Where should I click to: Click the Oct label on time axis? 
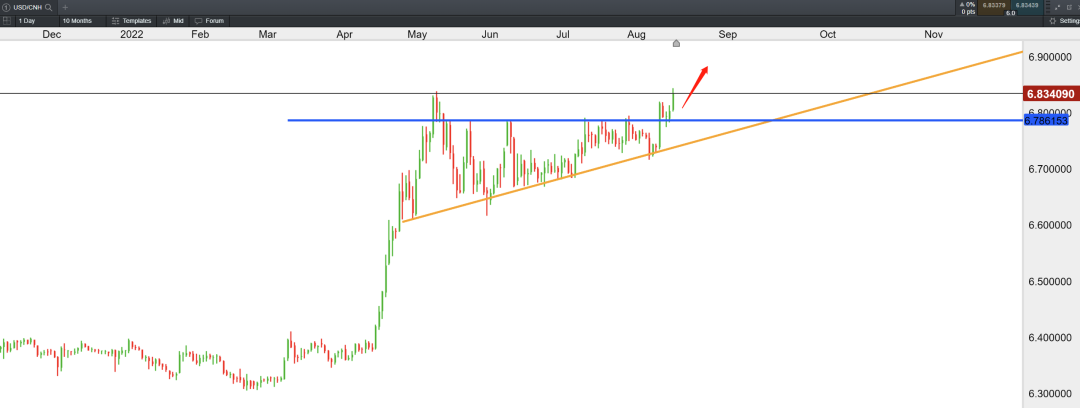pyautogui.click(x=827, y=34)
